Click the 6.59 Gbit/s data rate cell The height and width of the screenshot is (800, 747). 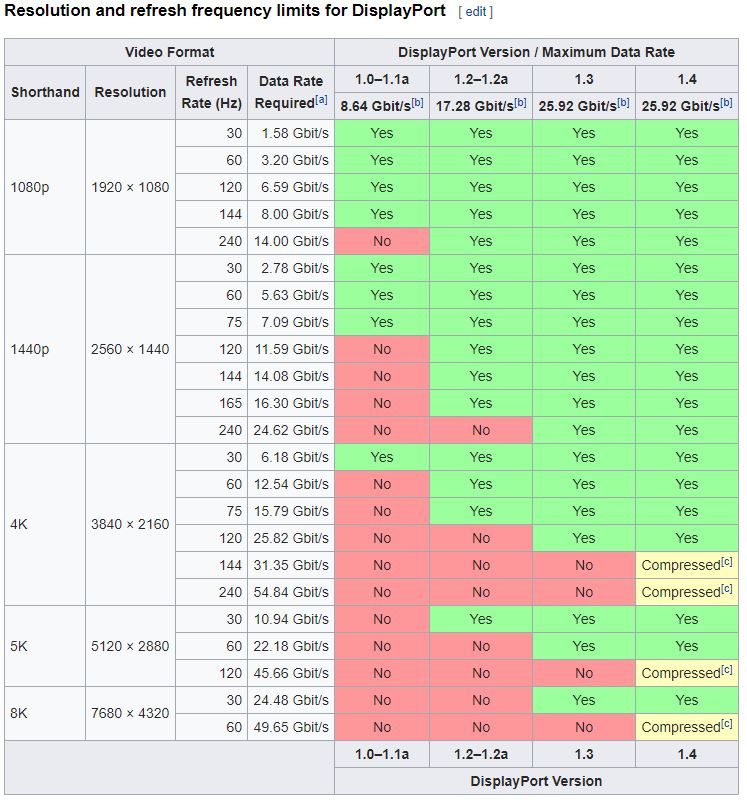point(291,187)
